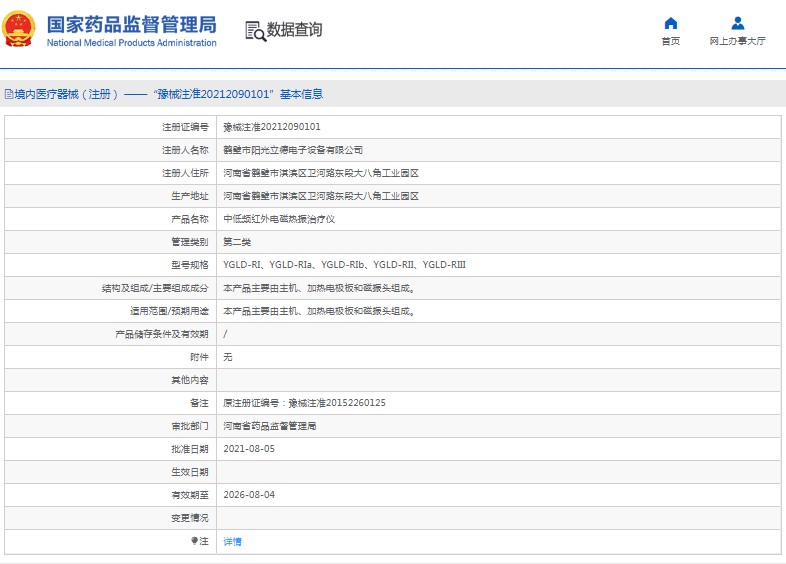This screenshot has height=564, width=786.
Task: Select approving department 河南省药品监督管理局
Action: tap(270, 426)
